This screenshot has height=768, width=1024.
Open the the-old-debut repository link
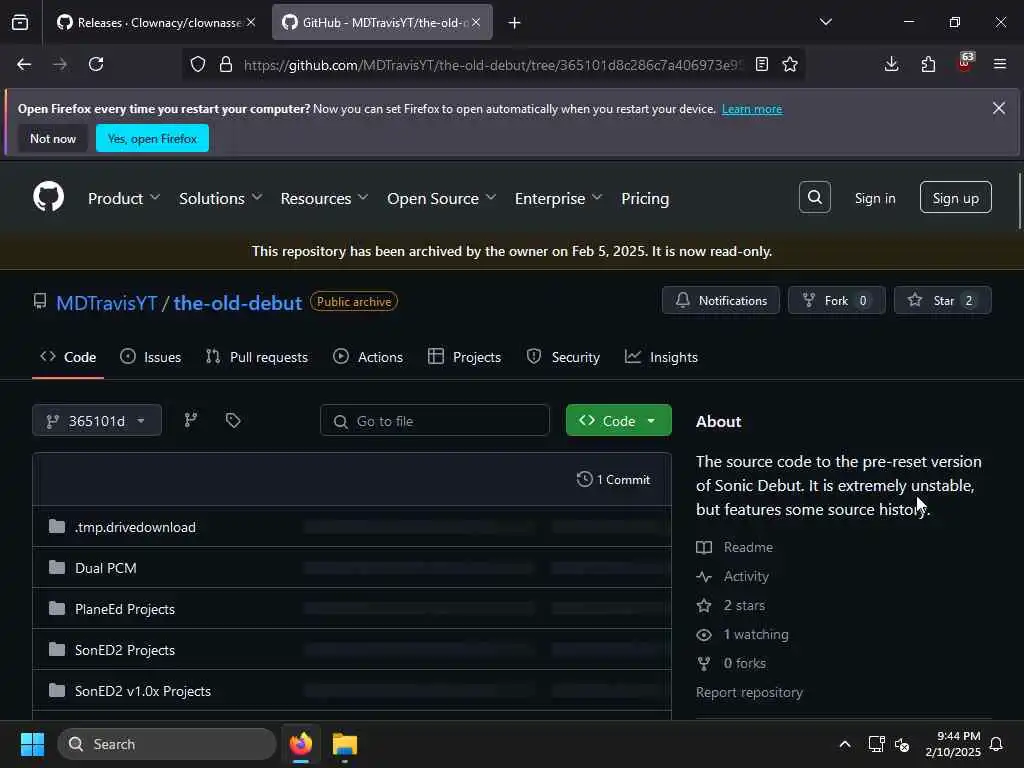point(238,303)
